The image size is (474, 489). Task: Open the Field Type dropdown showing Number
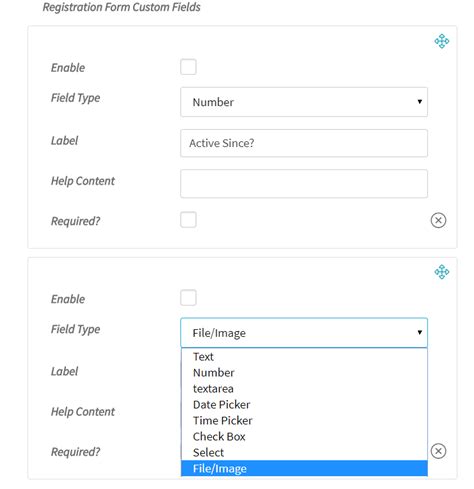pos(304,102)
